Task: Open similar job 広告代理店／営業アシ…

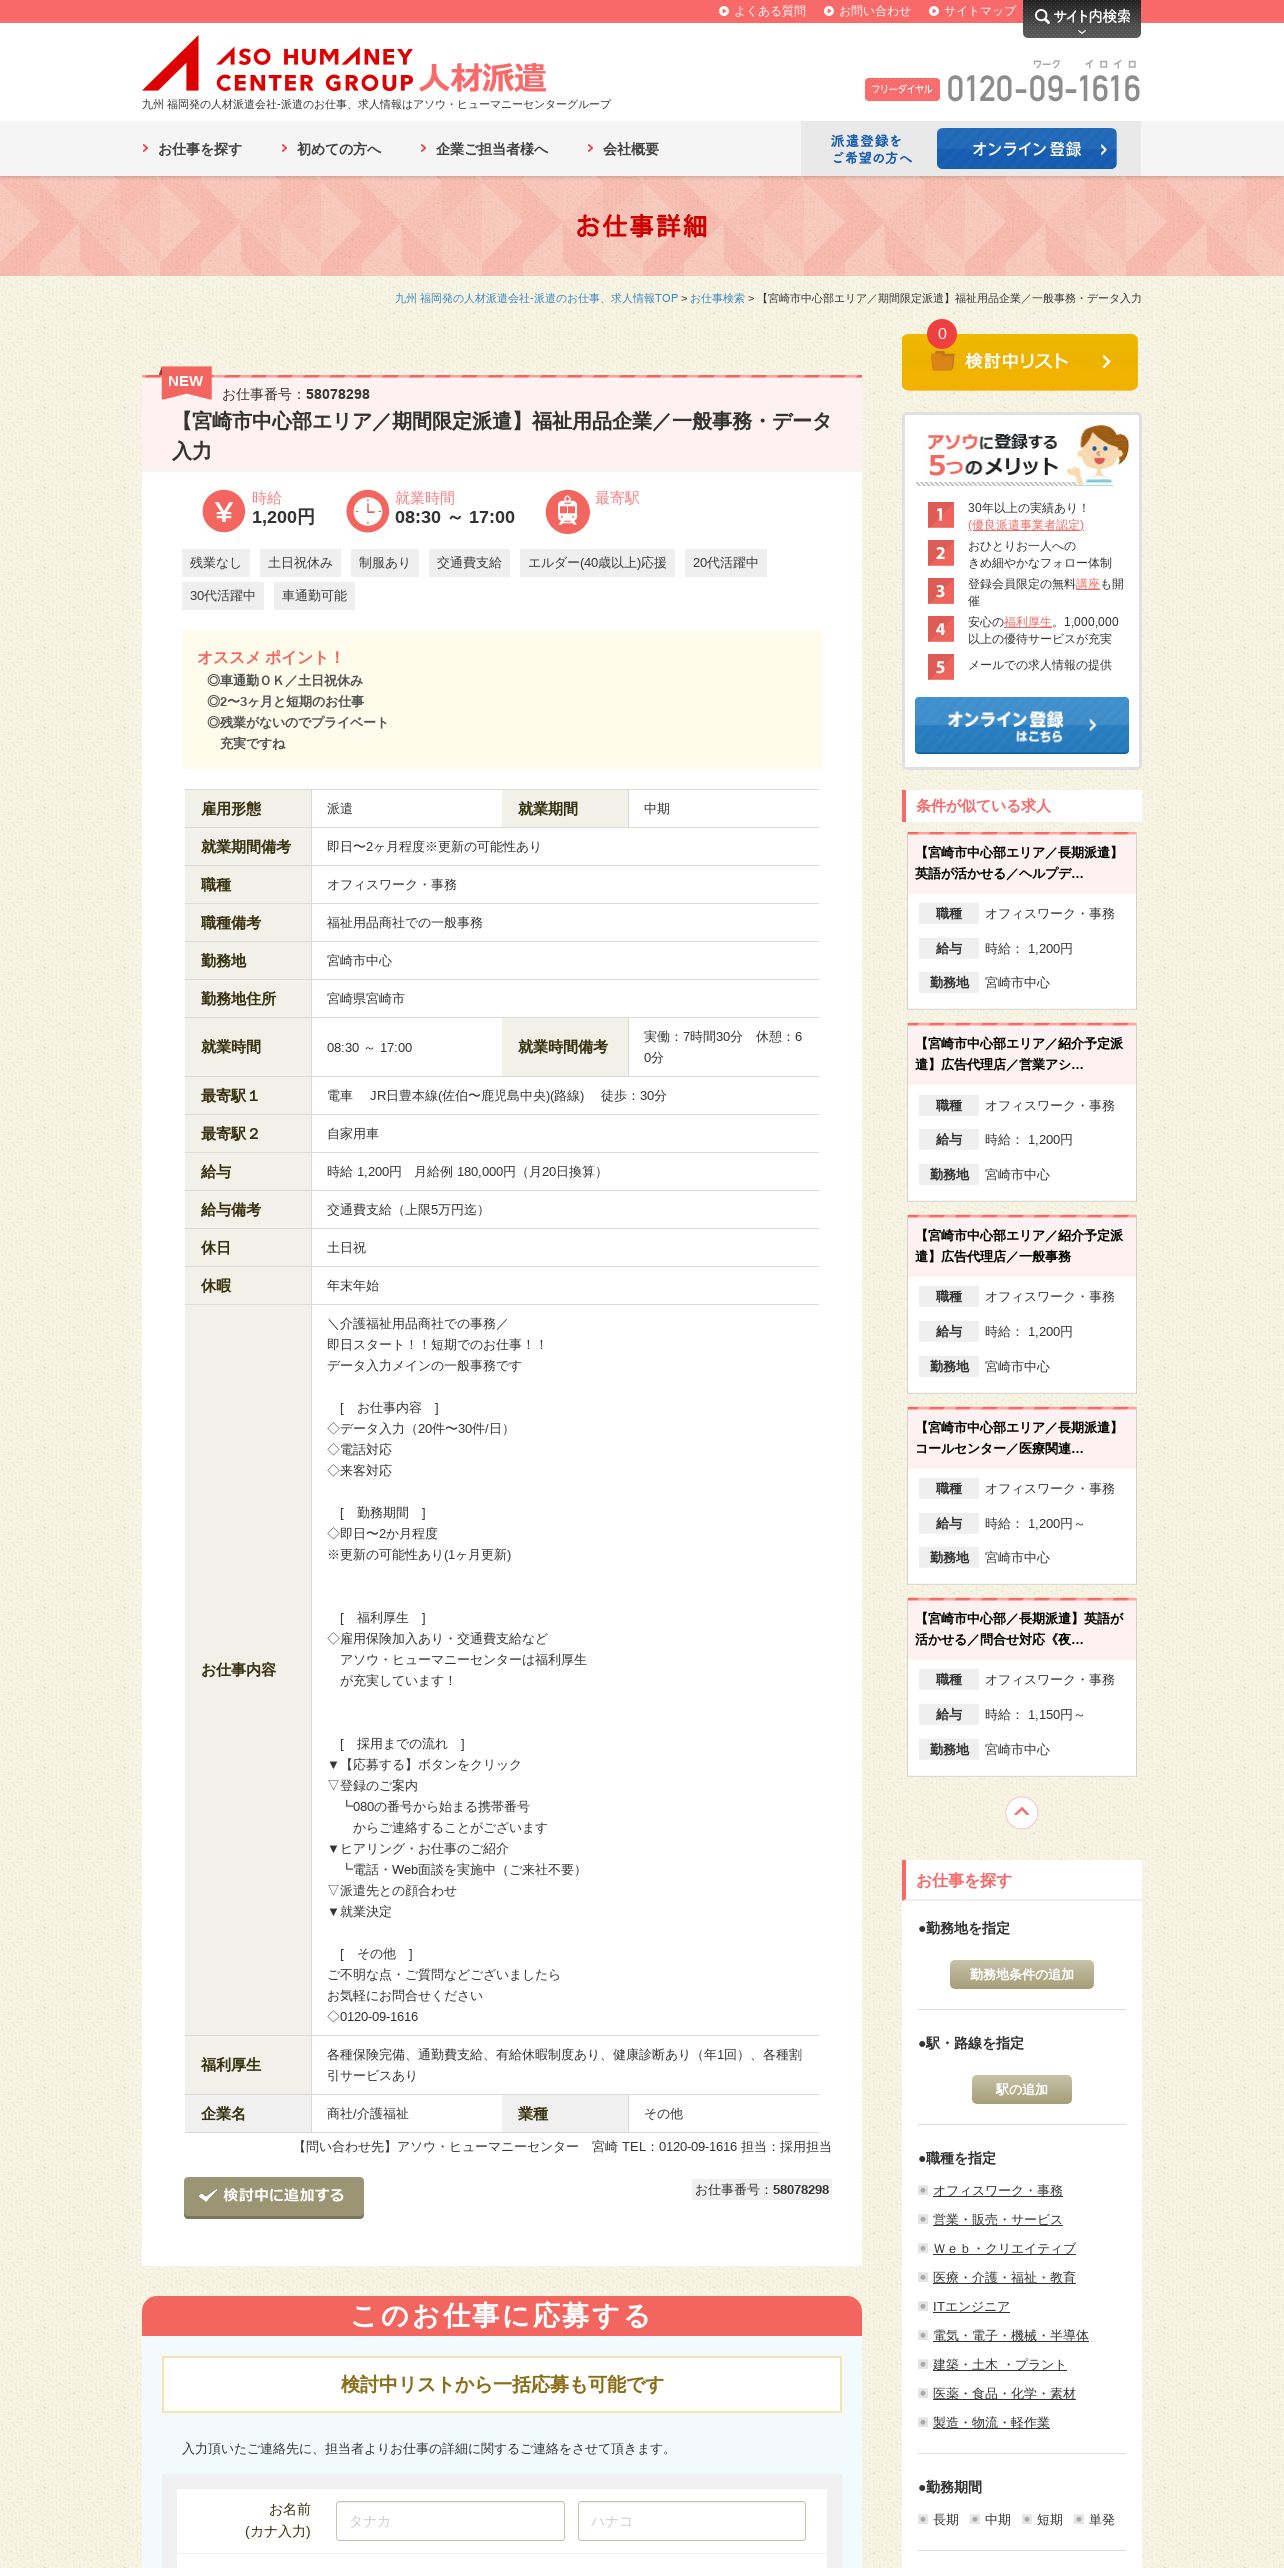Action: tap(1022, 1054)
